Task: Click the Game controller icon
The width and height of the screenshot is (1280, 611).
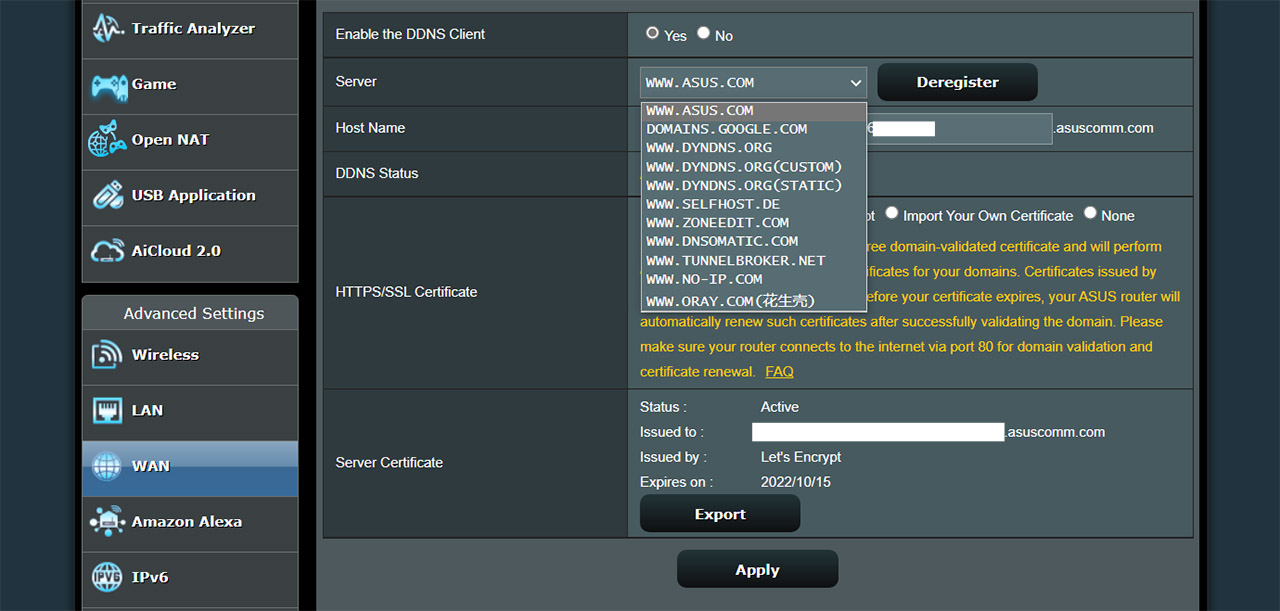Action: click(108, 85)
